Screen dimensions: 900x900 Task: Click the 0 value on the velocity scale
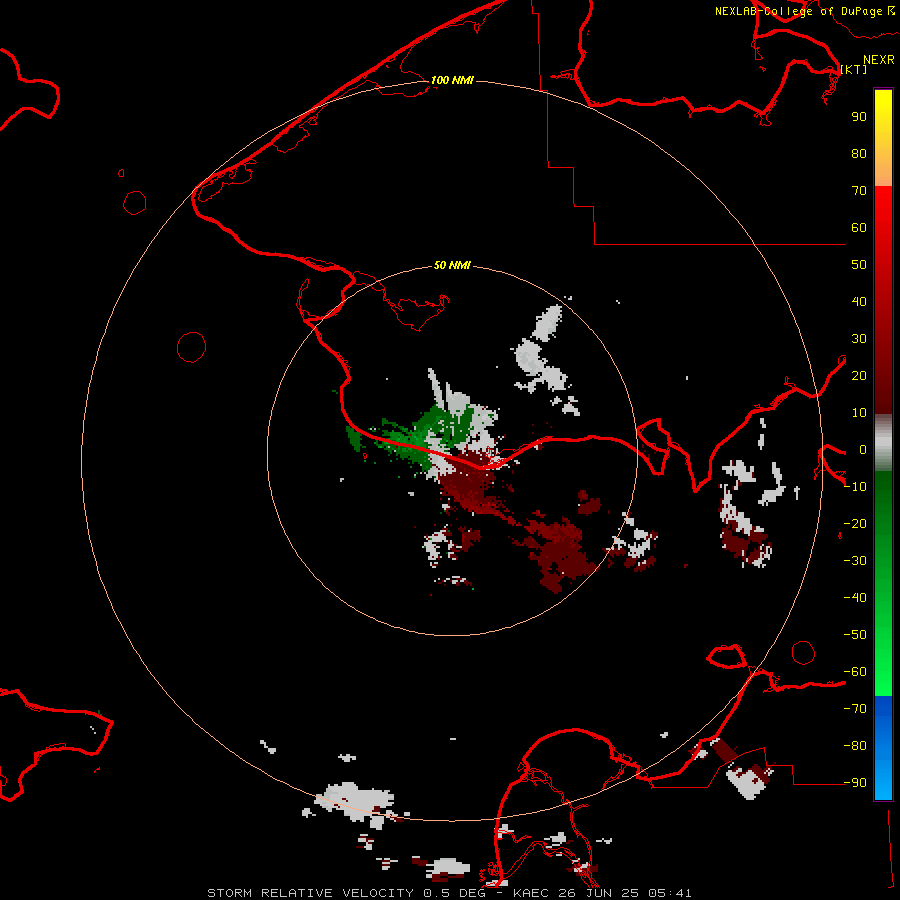tap(863, 449)
